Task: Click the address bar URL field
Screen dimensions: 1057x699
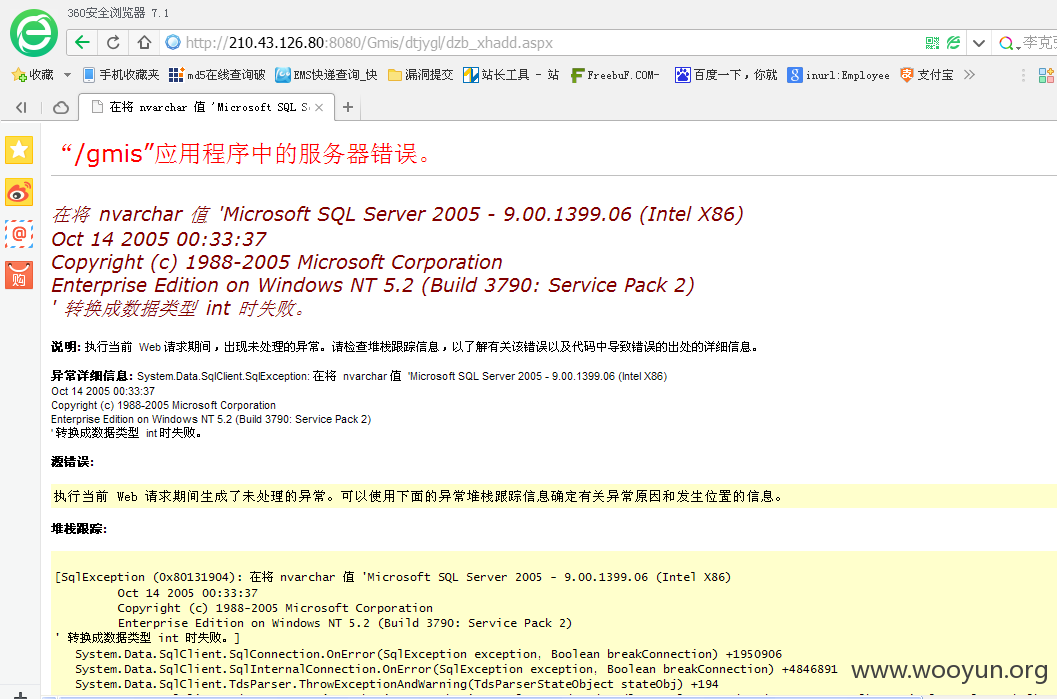Action: pyautogui.click(x=539, y=42)
